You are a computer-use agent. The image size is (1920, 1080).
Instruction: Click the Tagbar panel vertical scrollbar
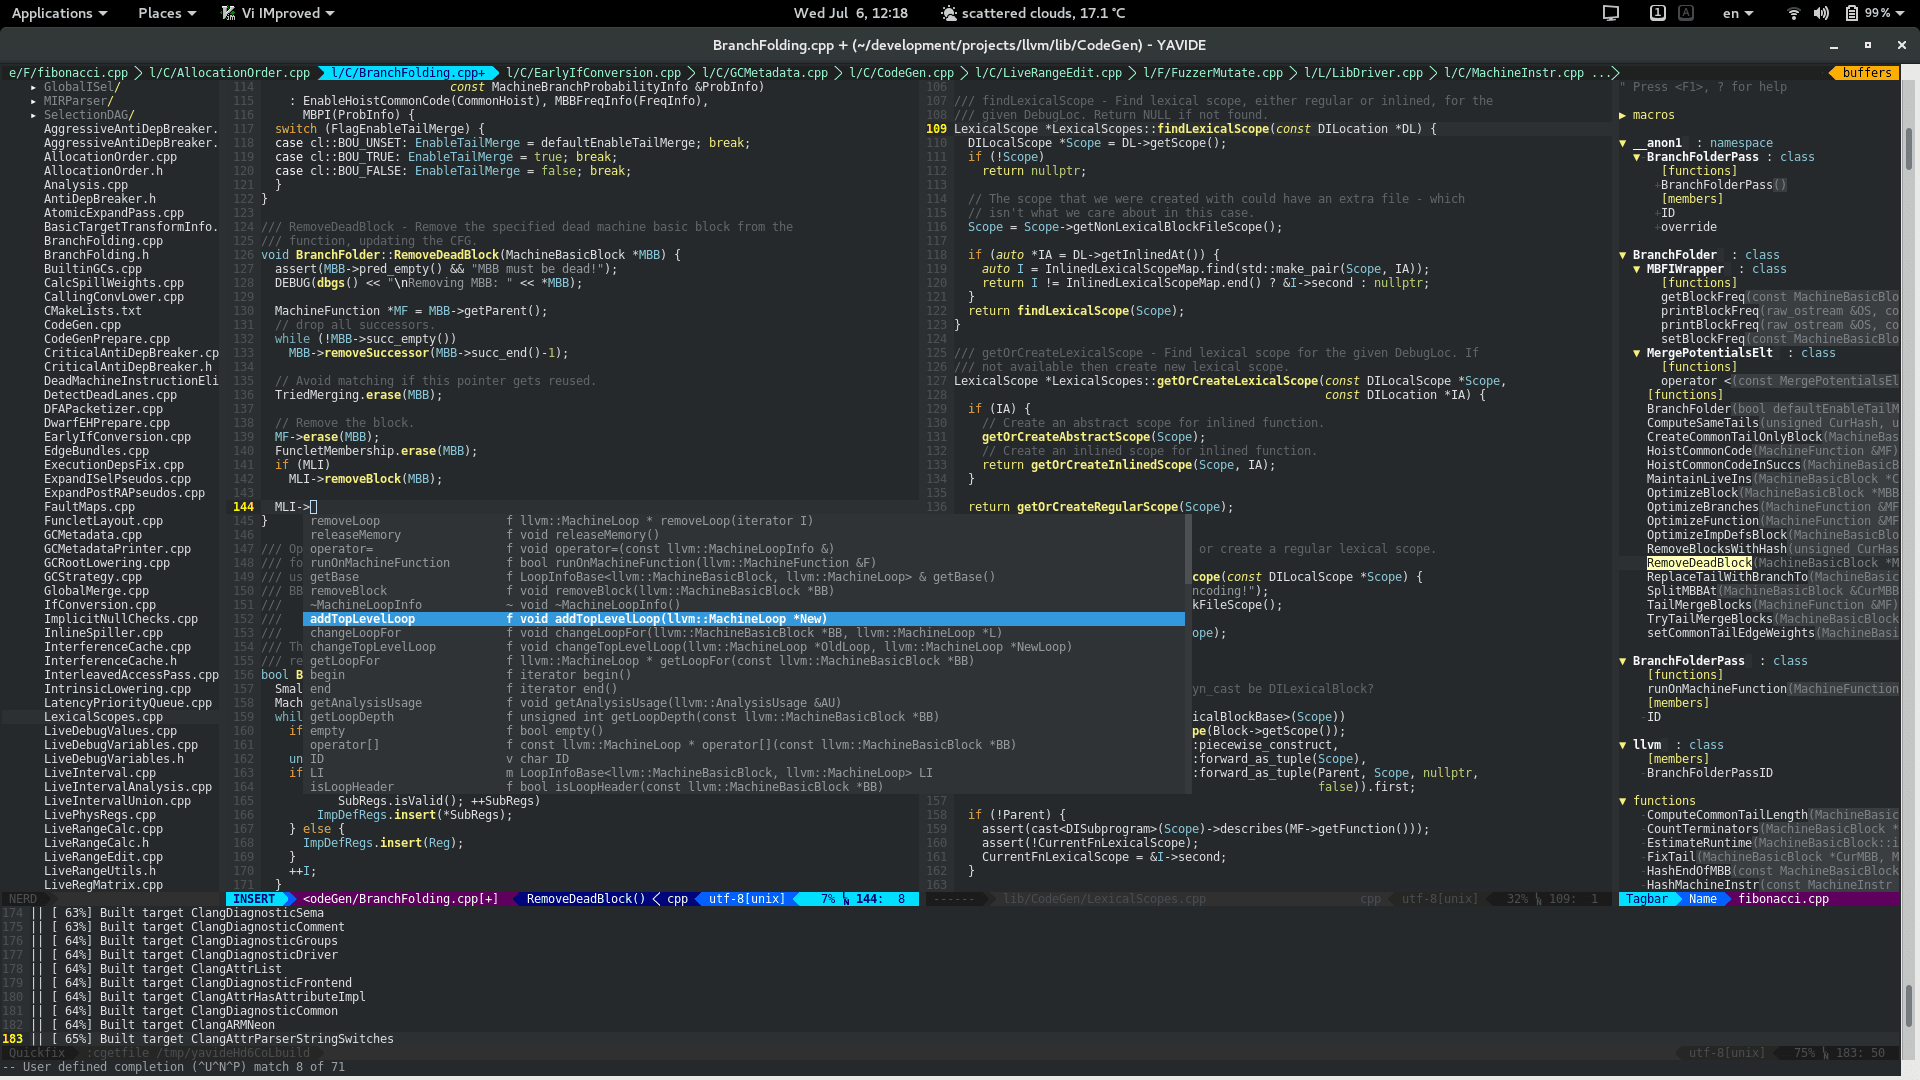point(1908,150)
